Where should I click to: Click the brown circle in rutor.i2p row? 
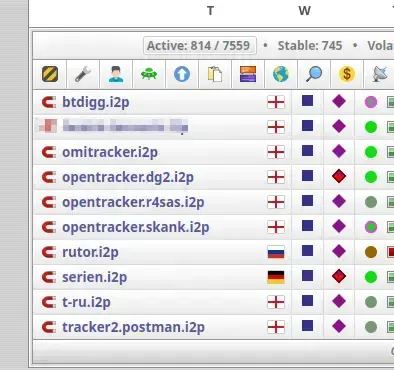pyautogui.click(x=371, y=252)
